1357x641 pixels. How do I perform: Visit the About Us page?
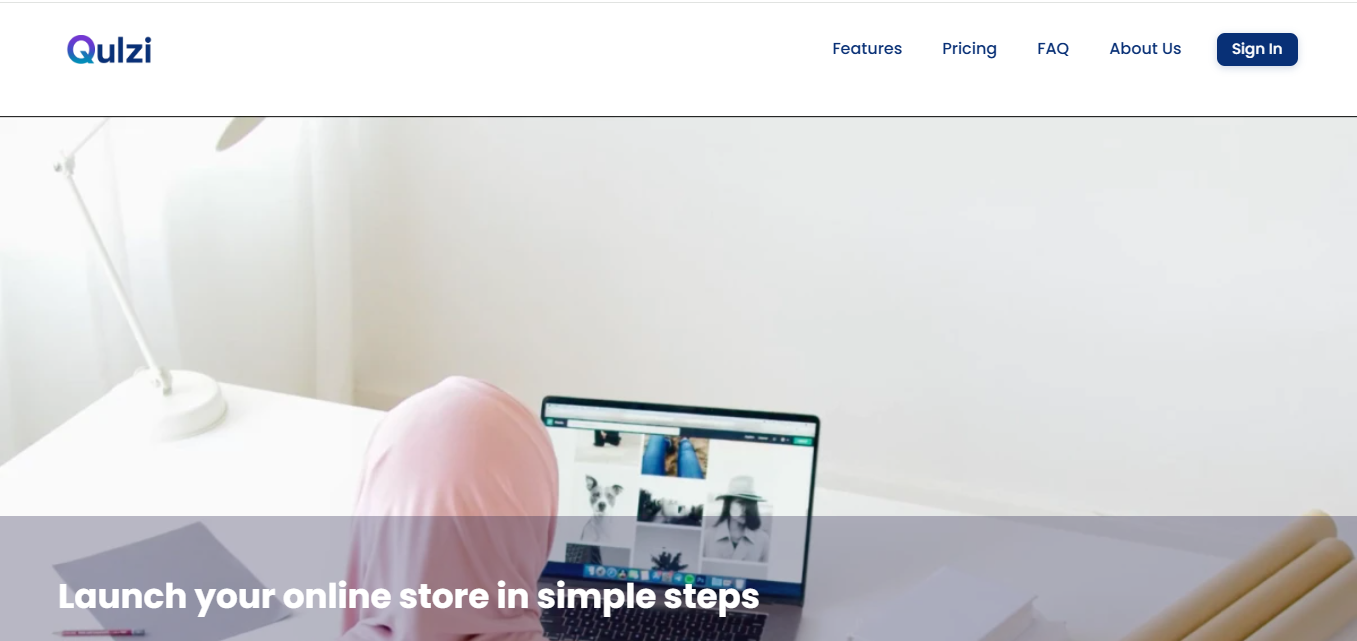pos(1145,49)
